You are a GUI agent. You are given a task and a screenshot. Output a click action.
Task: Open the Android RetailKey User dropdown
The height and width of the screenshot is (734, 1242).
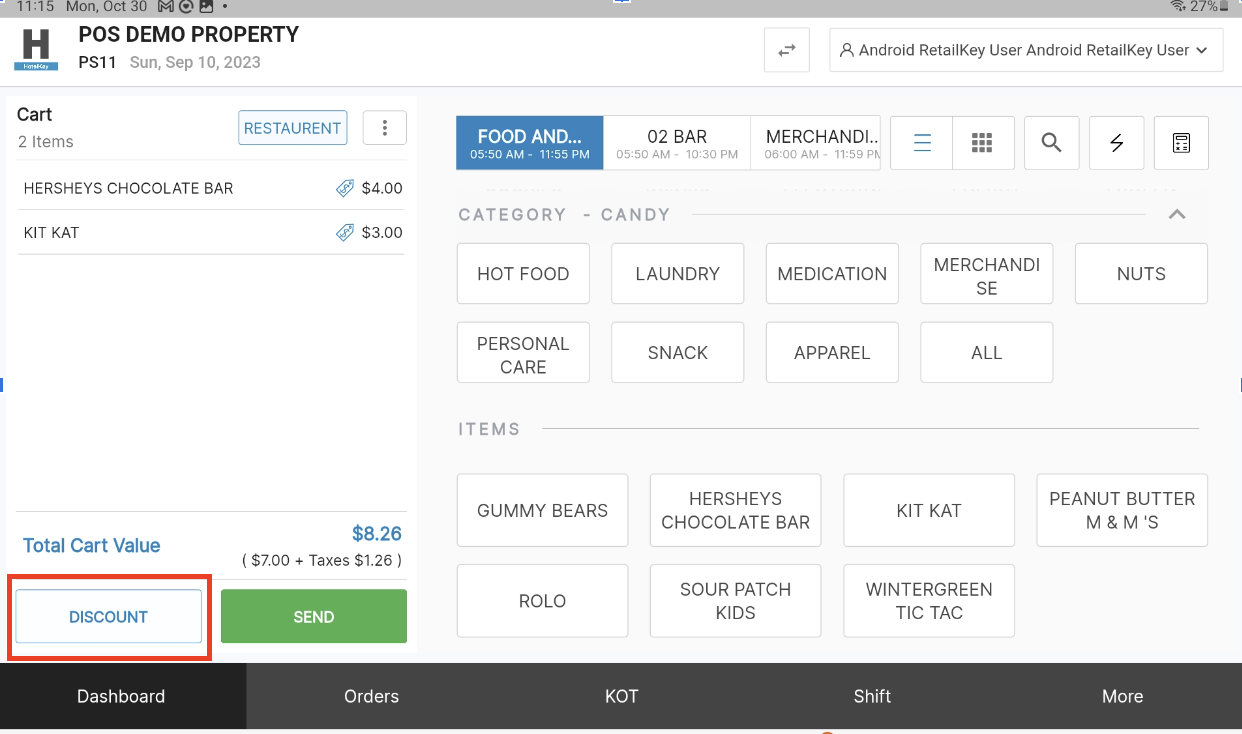(1026, 50)
